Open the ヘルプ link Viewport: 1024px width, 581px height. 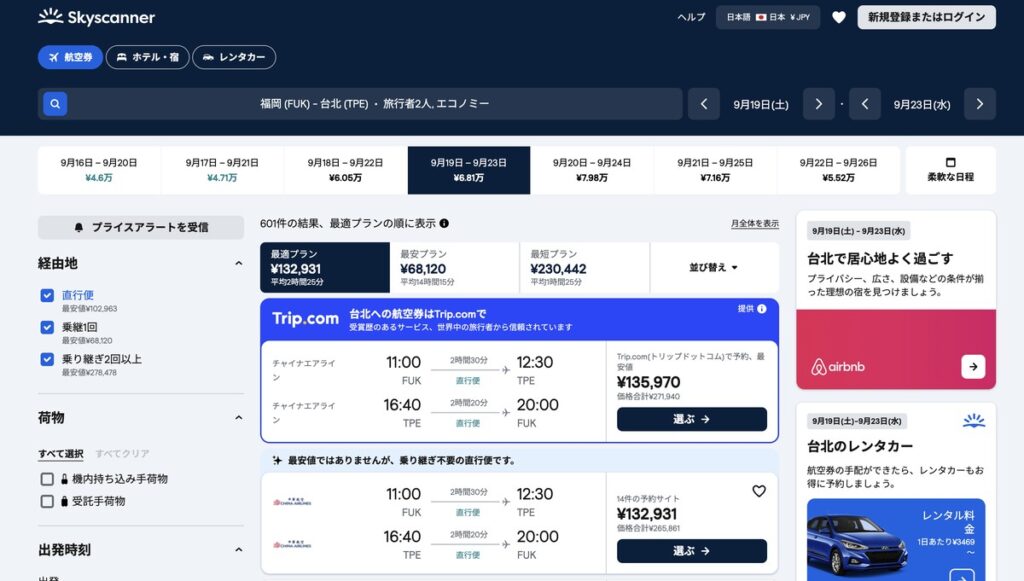pyautogui.click(x=691, y=17)
